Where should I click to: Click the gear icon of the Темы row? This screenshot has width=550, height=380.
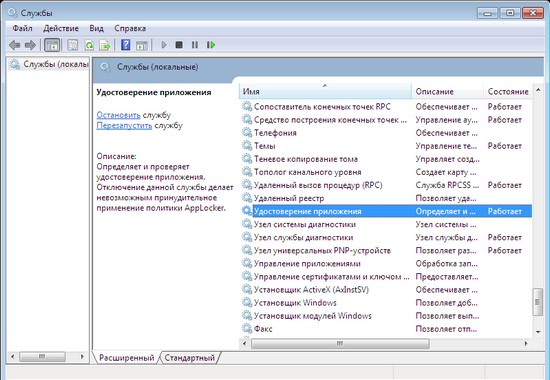click(x=247, y=146)
